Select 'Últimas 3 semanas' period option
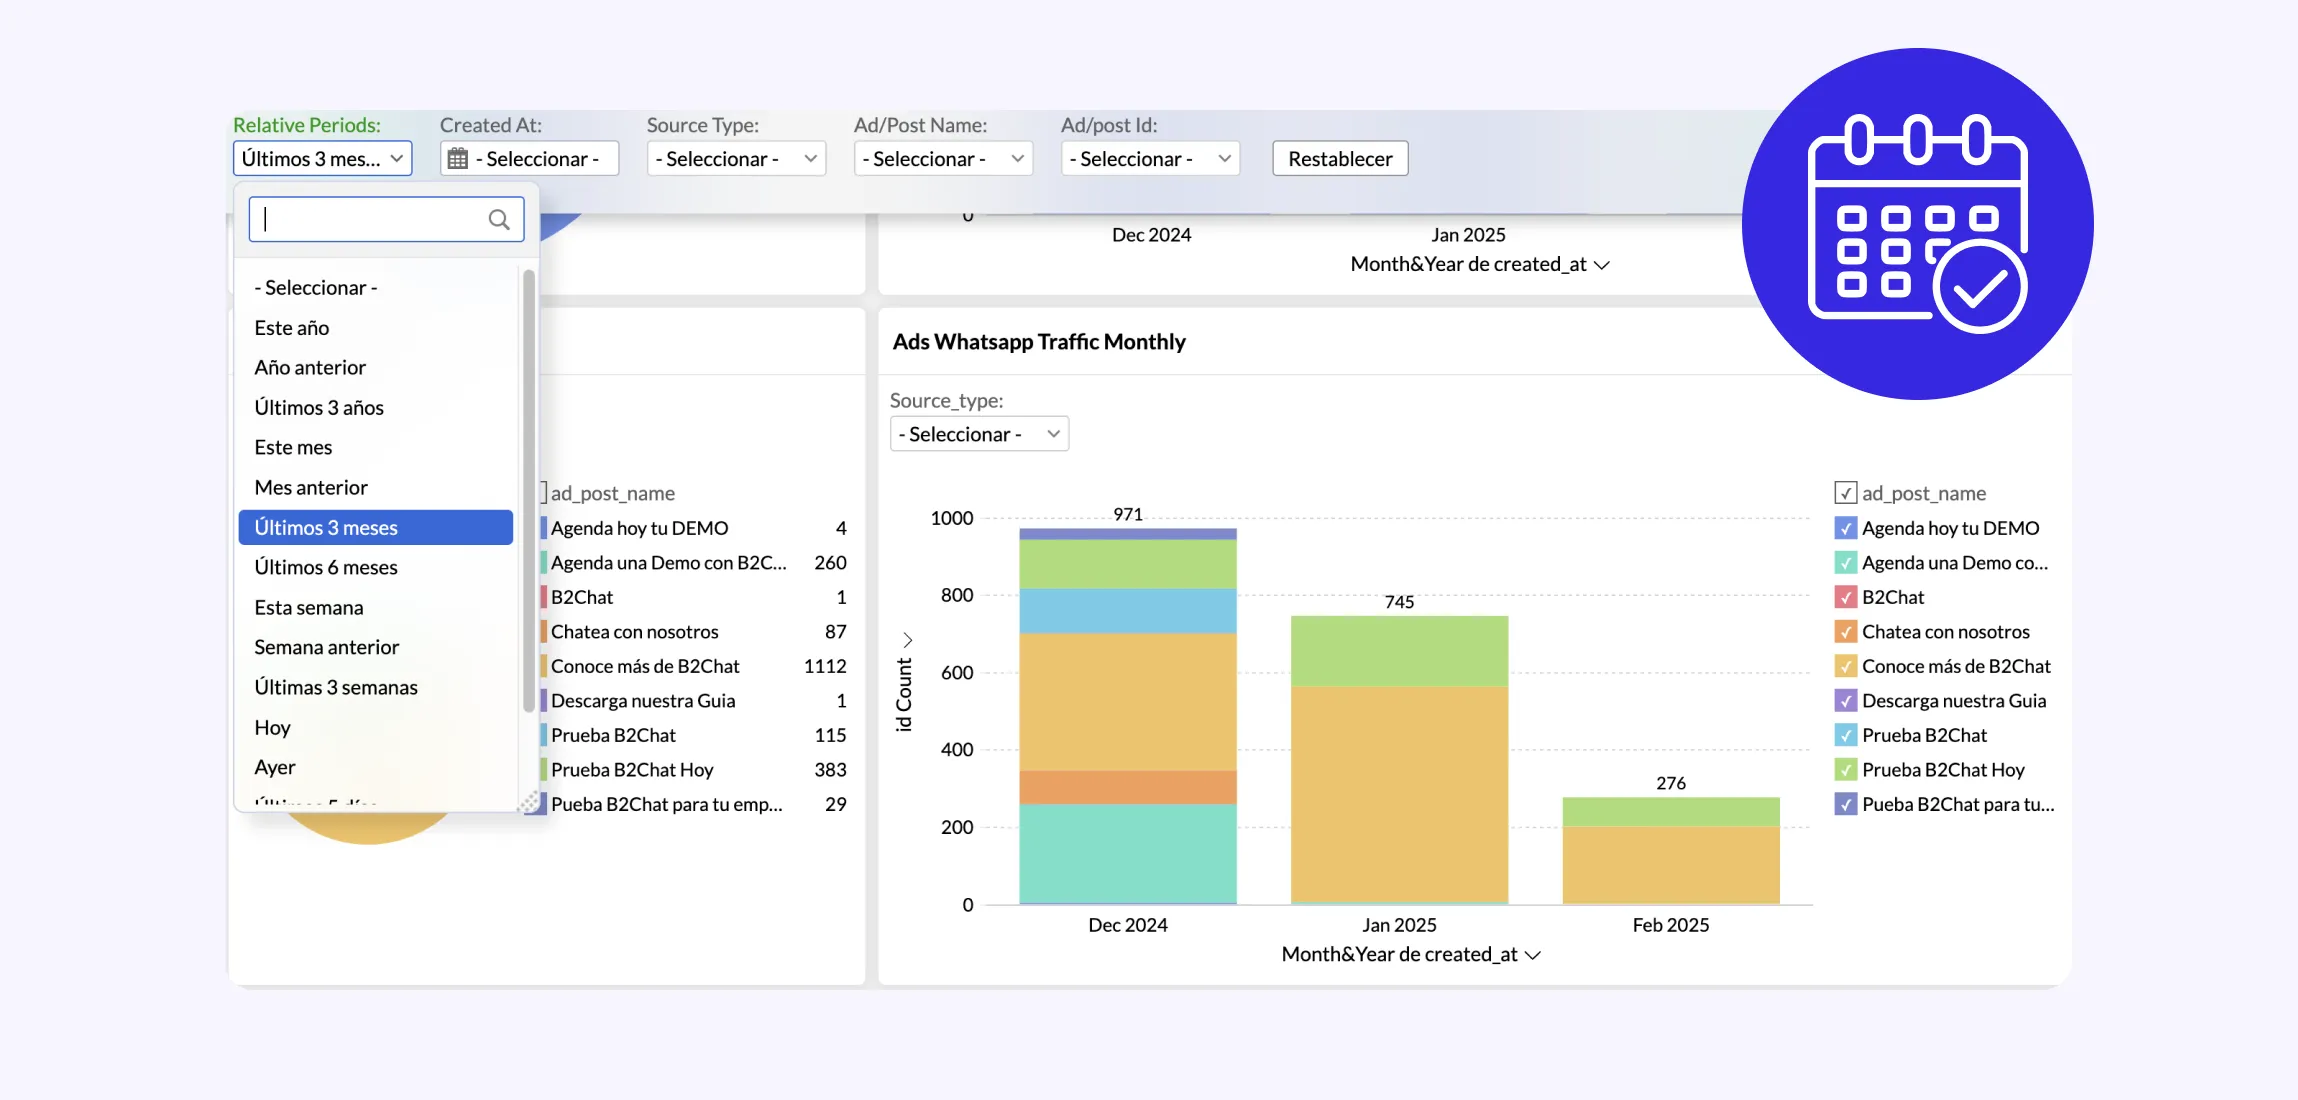The height and width of the screenshot is (1100, 2298). (376, 688)
